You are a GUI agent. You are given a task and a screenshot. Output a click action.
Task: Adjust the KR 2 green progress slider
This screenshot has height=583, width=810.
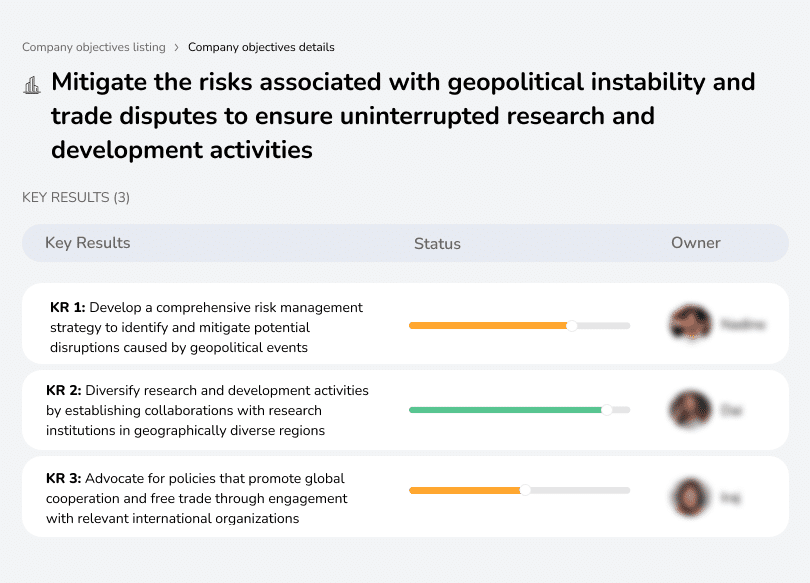(x=519, y=409)
